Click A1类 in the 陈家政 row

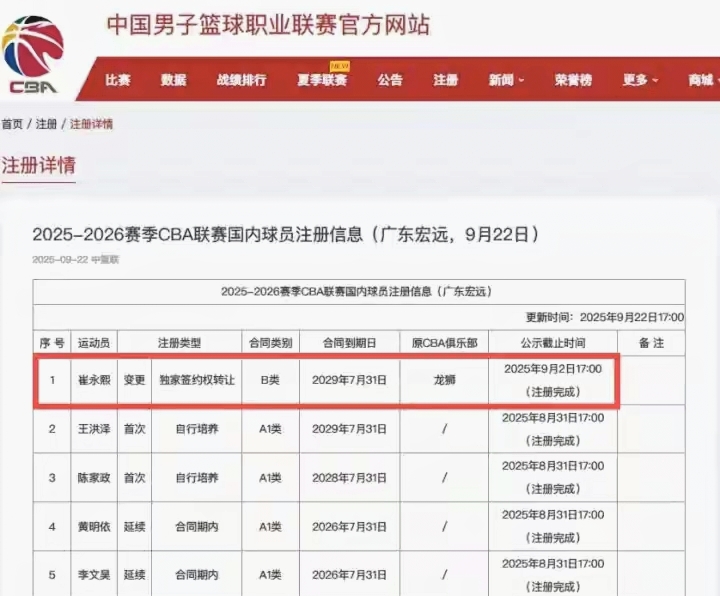pyautogui.click(x=270, y=478)
